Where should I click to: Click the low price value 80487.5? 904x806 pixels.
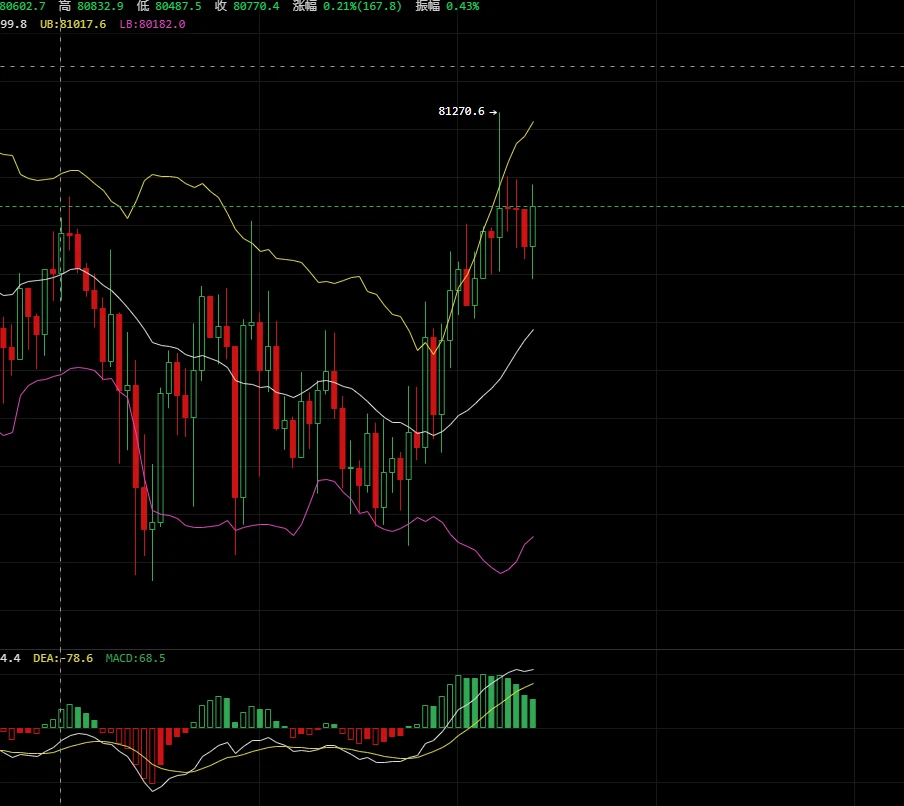click(x=178, y=6)
